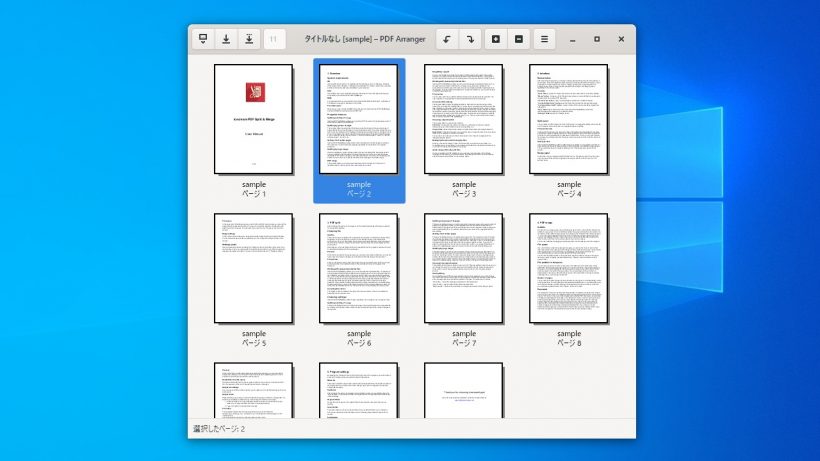Click the highlighted sample ページ 2 thumbnail
820x461 pixels.
[359, 119]
